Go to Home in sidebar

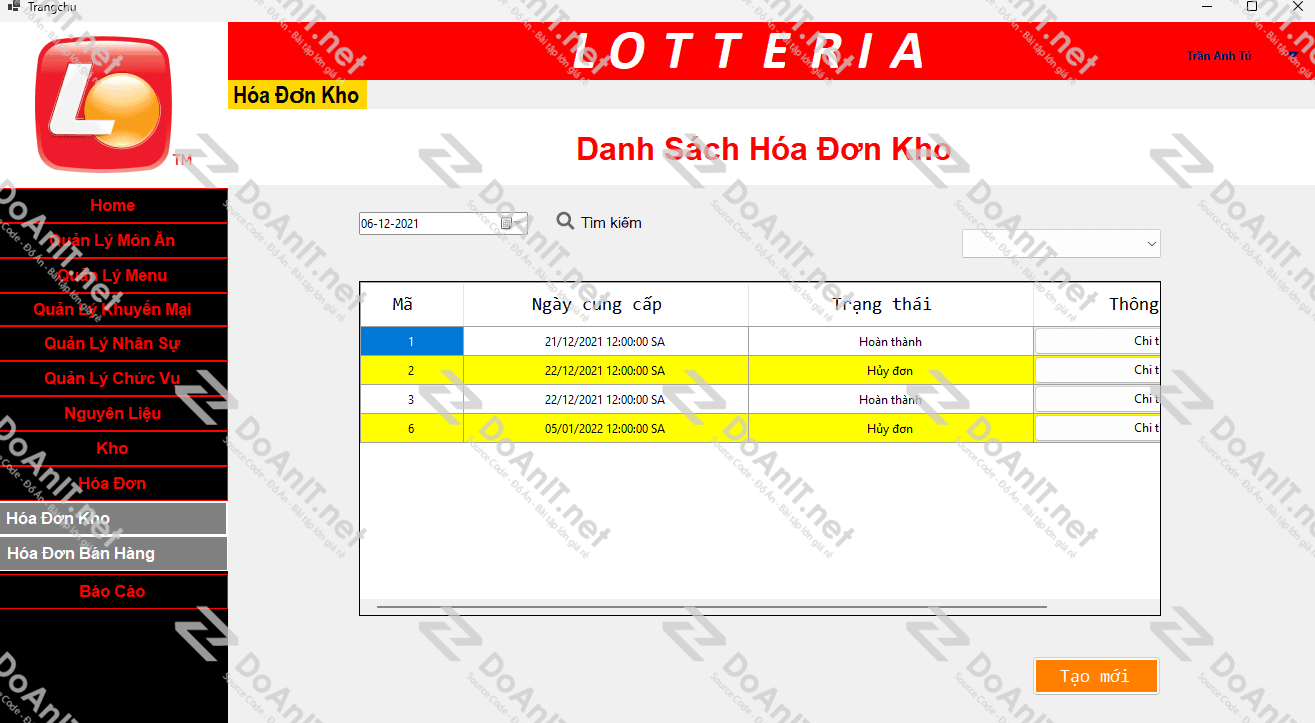pos(113,205)
